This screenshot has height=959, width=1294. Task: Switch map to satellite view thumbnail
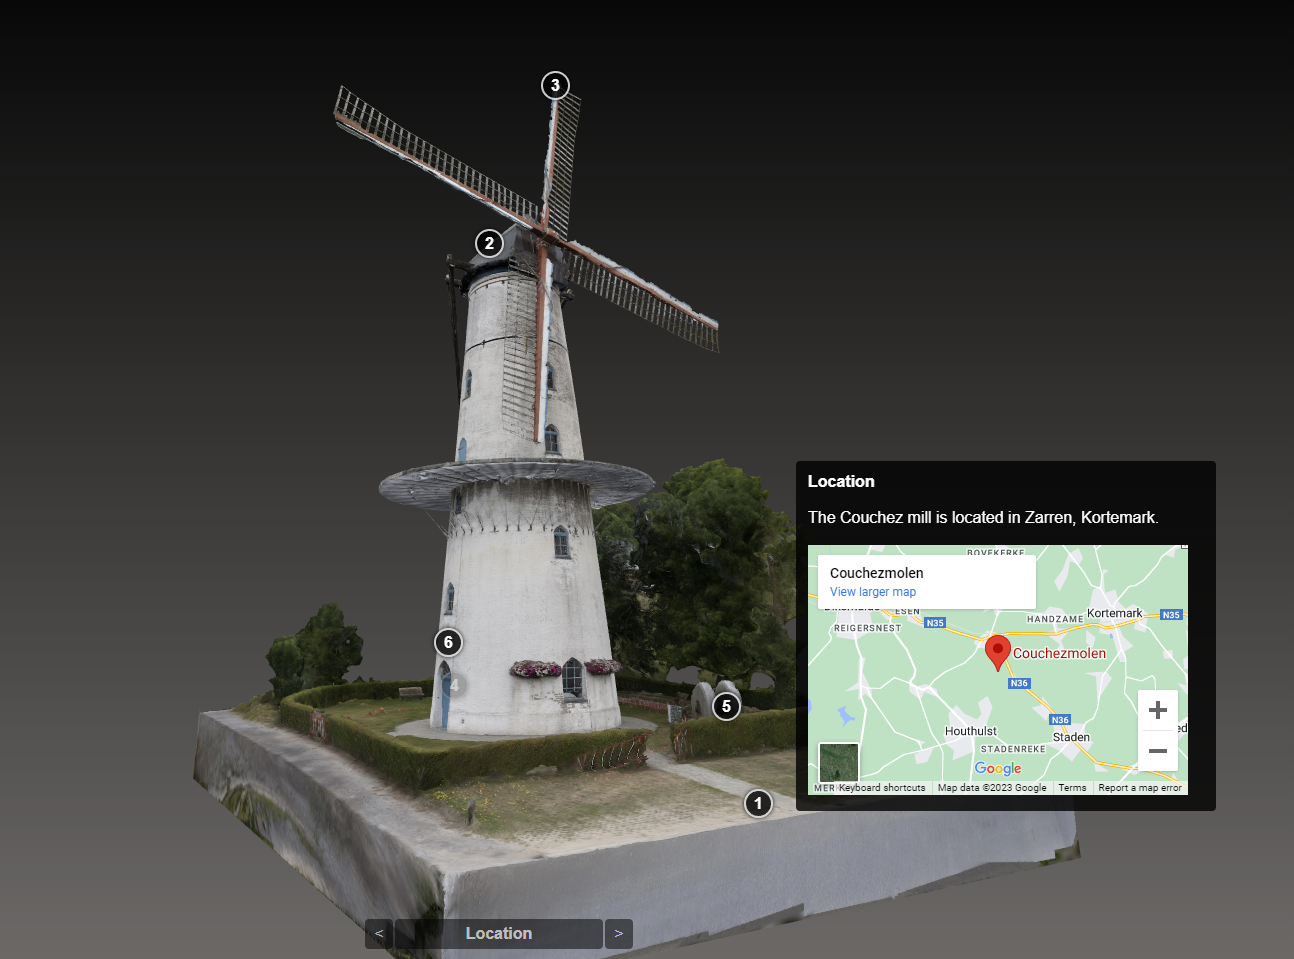pos(838,763)
